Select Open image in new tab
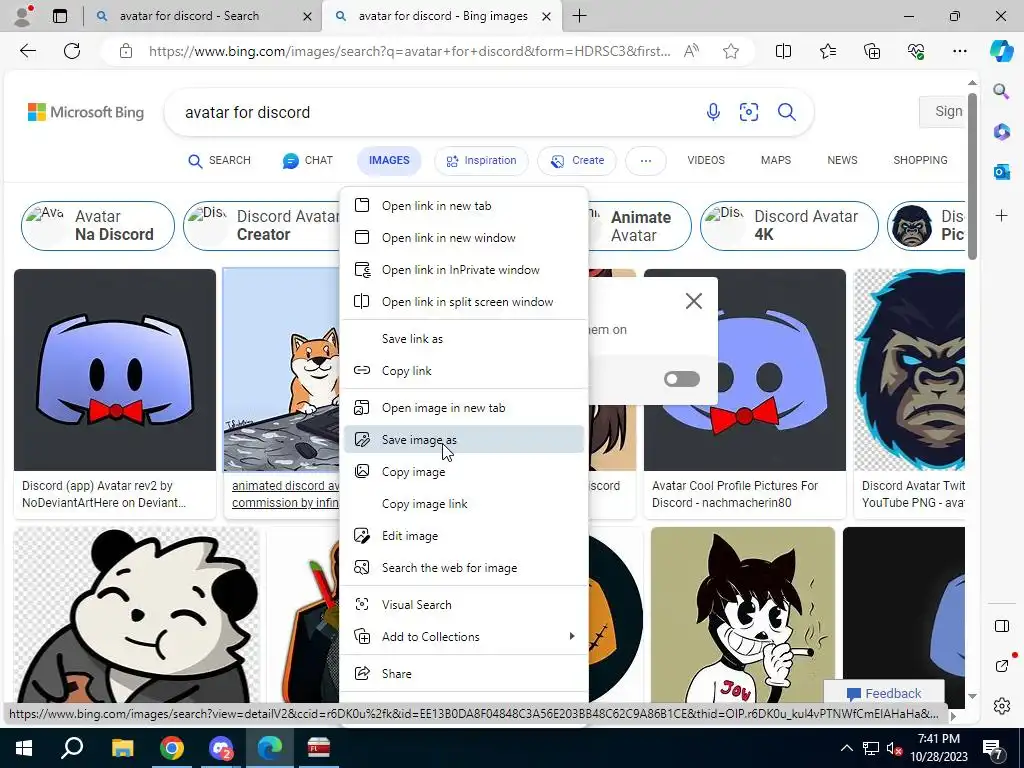1024x768 pixels. pos(464,408)
